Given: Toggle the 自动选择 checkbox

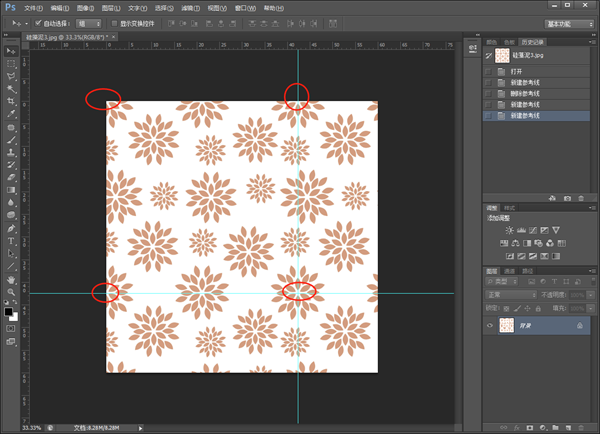Looking at the screenshot, I should click(38, 22).
